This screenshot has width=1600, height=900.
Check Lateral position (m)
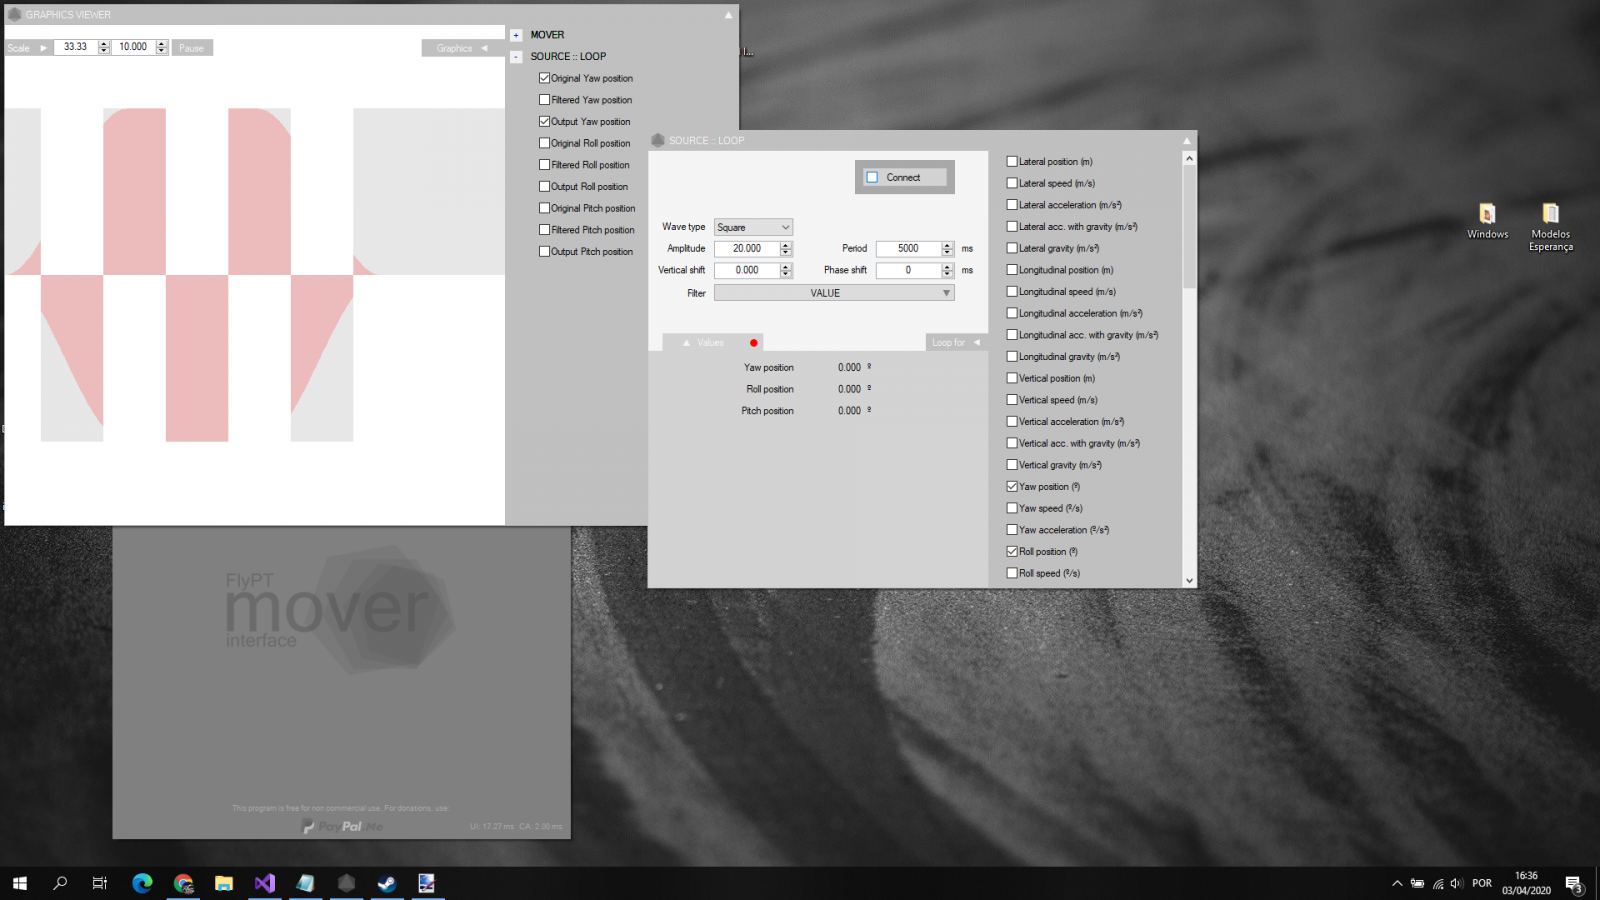pyautogui.click(x=1012, y=161)
